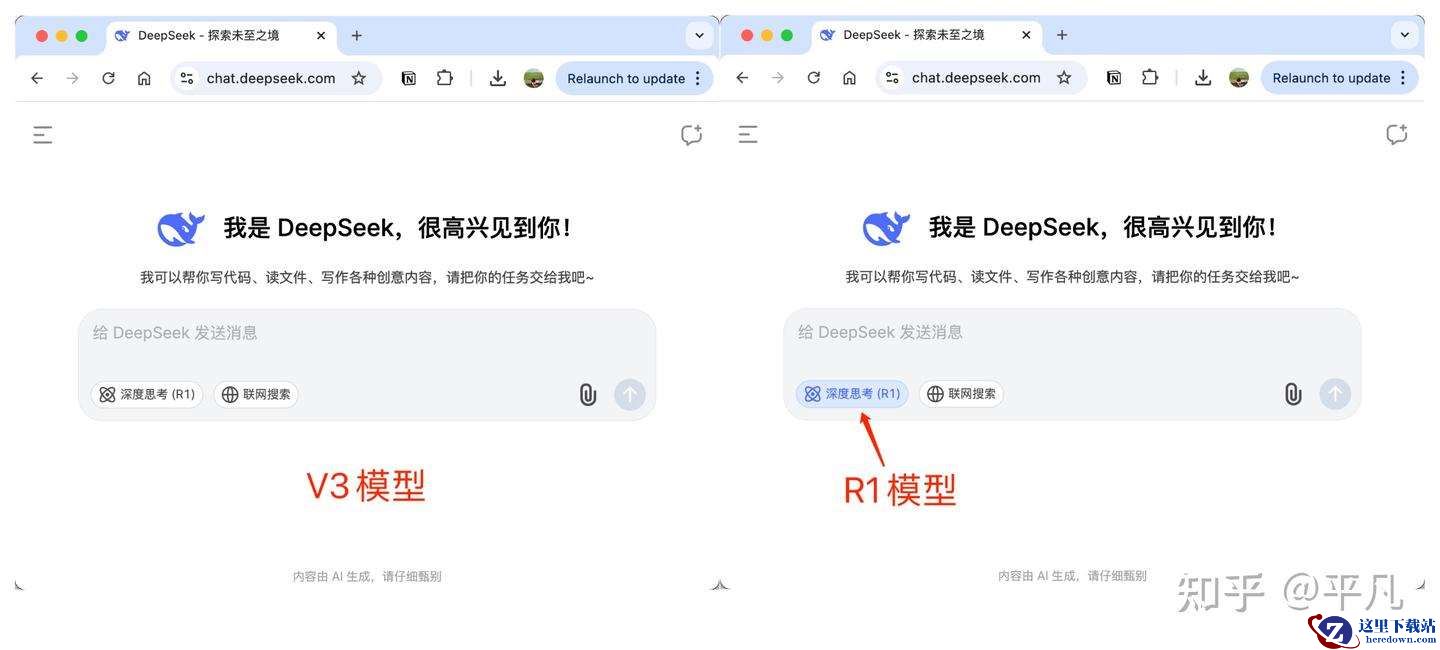The width and height of the screenshot is (1440, 650).
Task: Open sidebar menu in left window
Action: point(42,134)
